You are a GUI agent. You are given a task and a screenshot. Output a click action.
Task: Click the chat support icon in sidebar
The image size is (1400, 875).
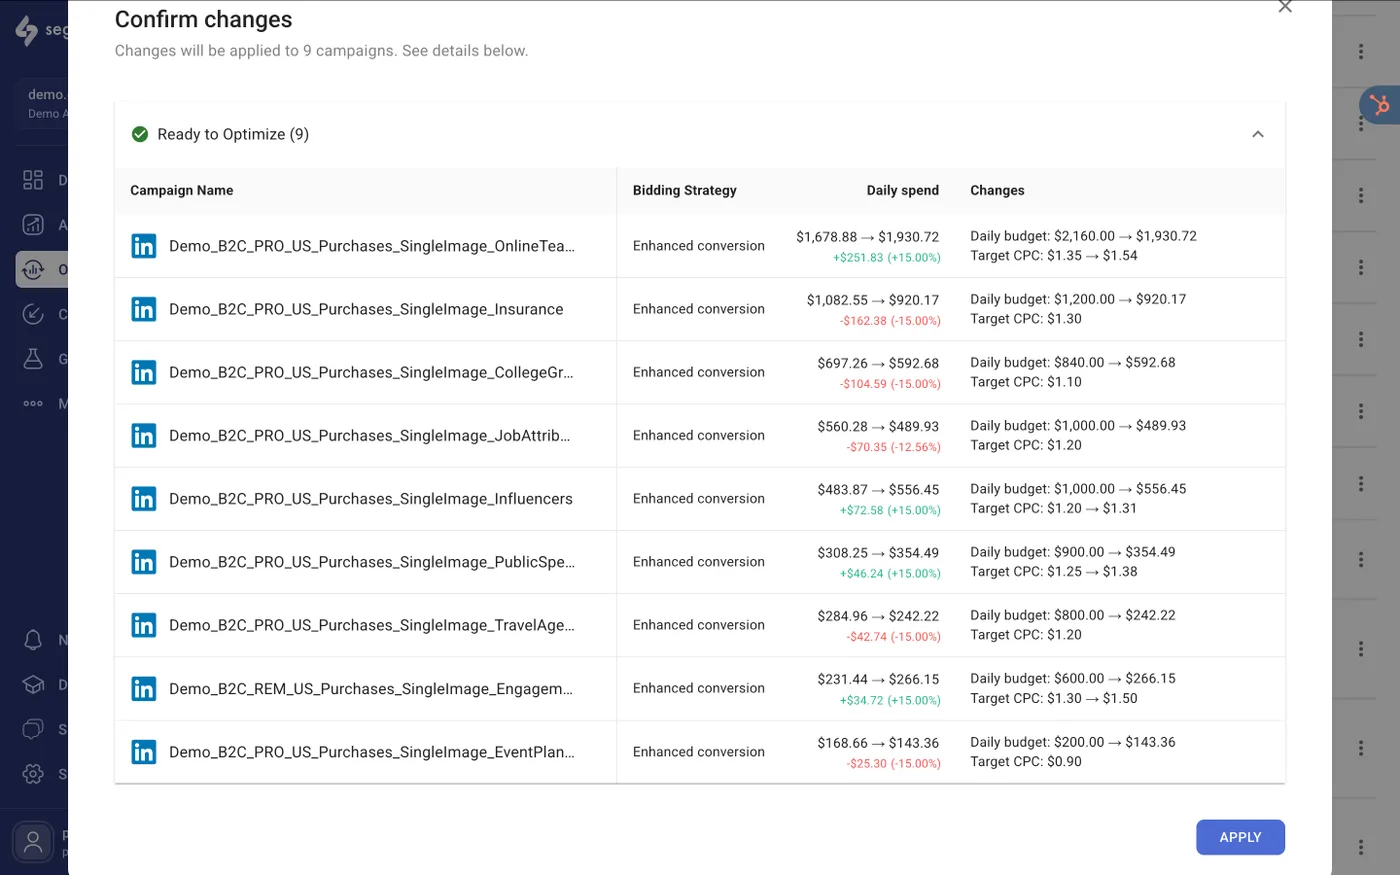pos(33,728)
